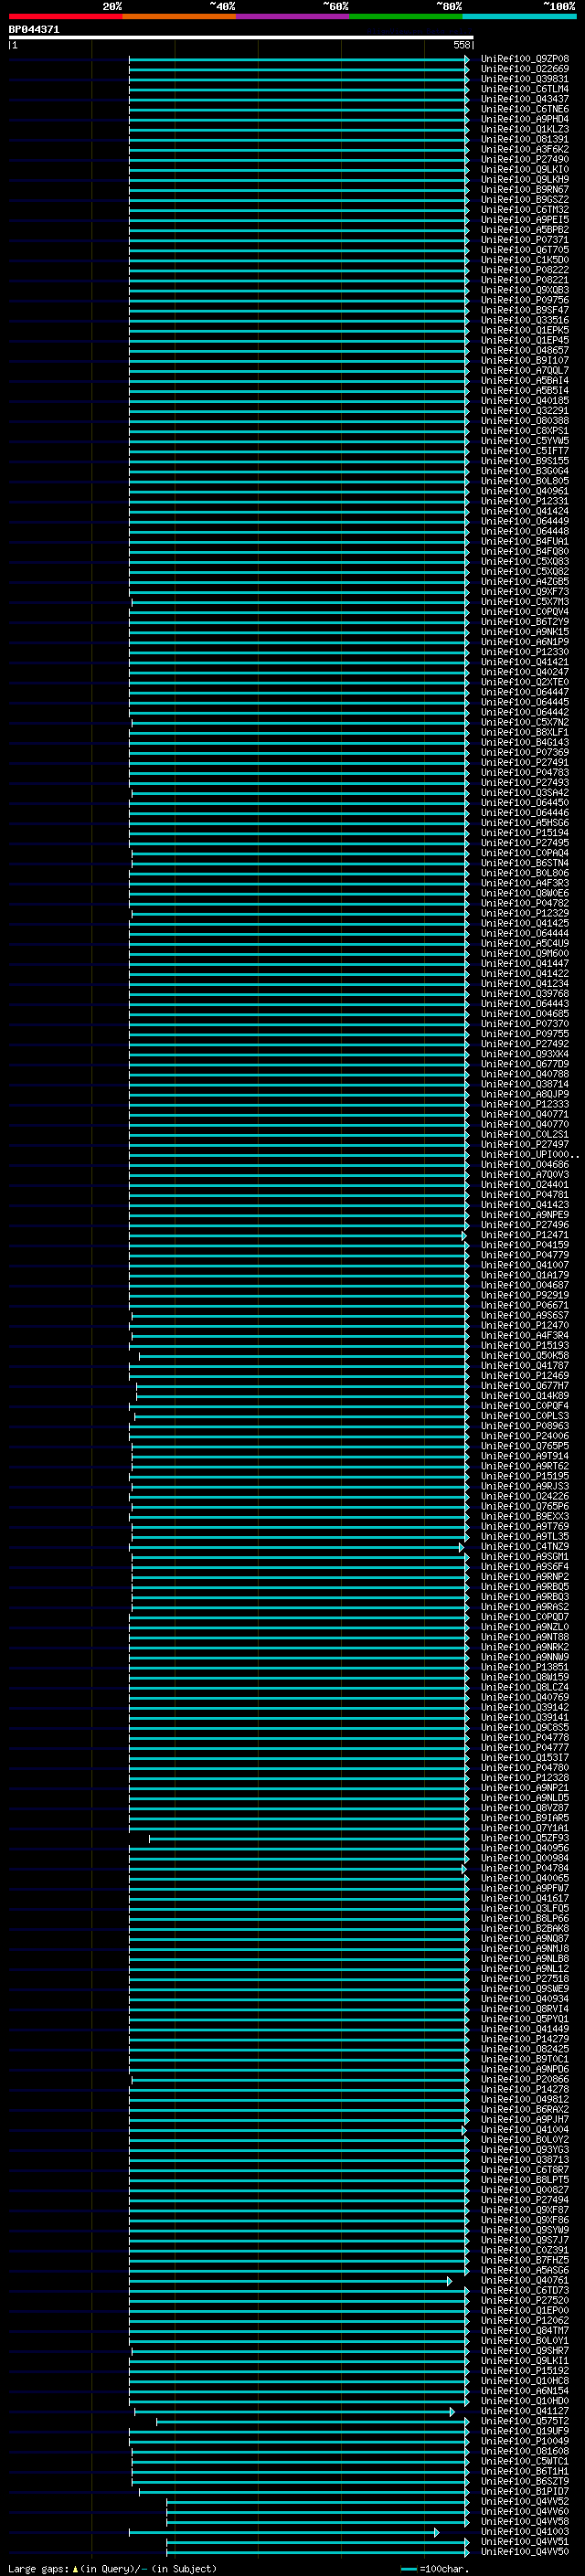The width and height of the screenshot is (585, 2576).
Task: Select hit label UniRef100_P07370
Action: (524, 1024)
